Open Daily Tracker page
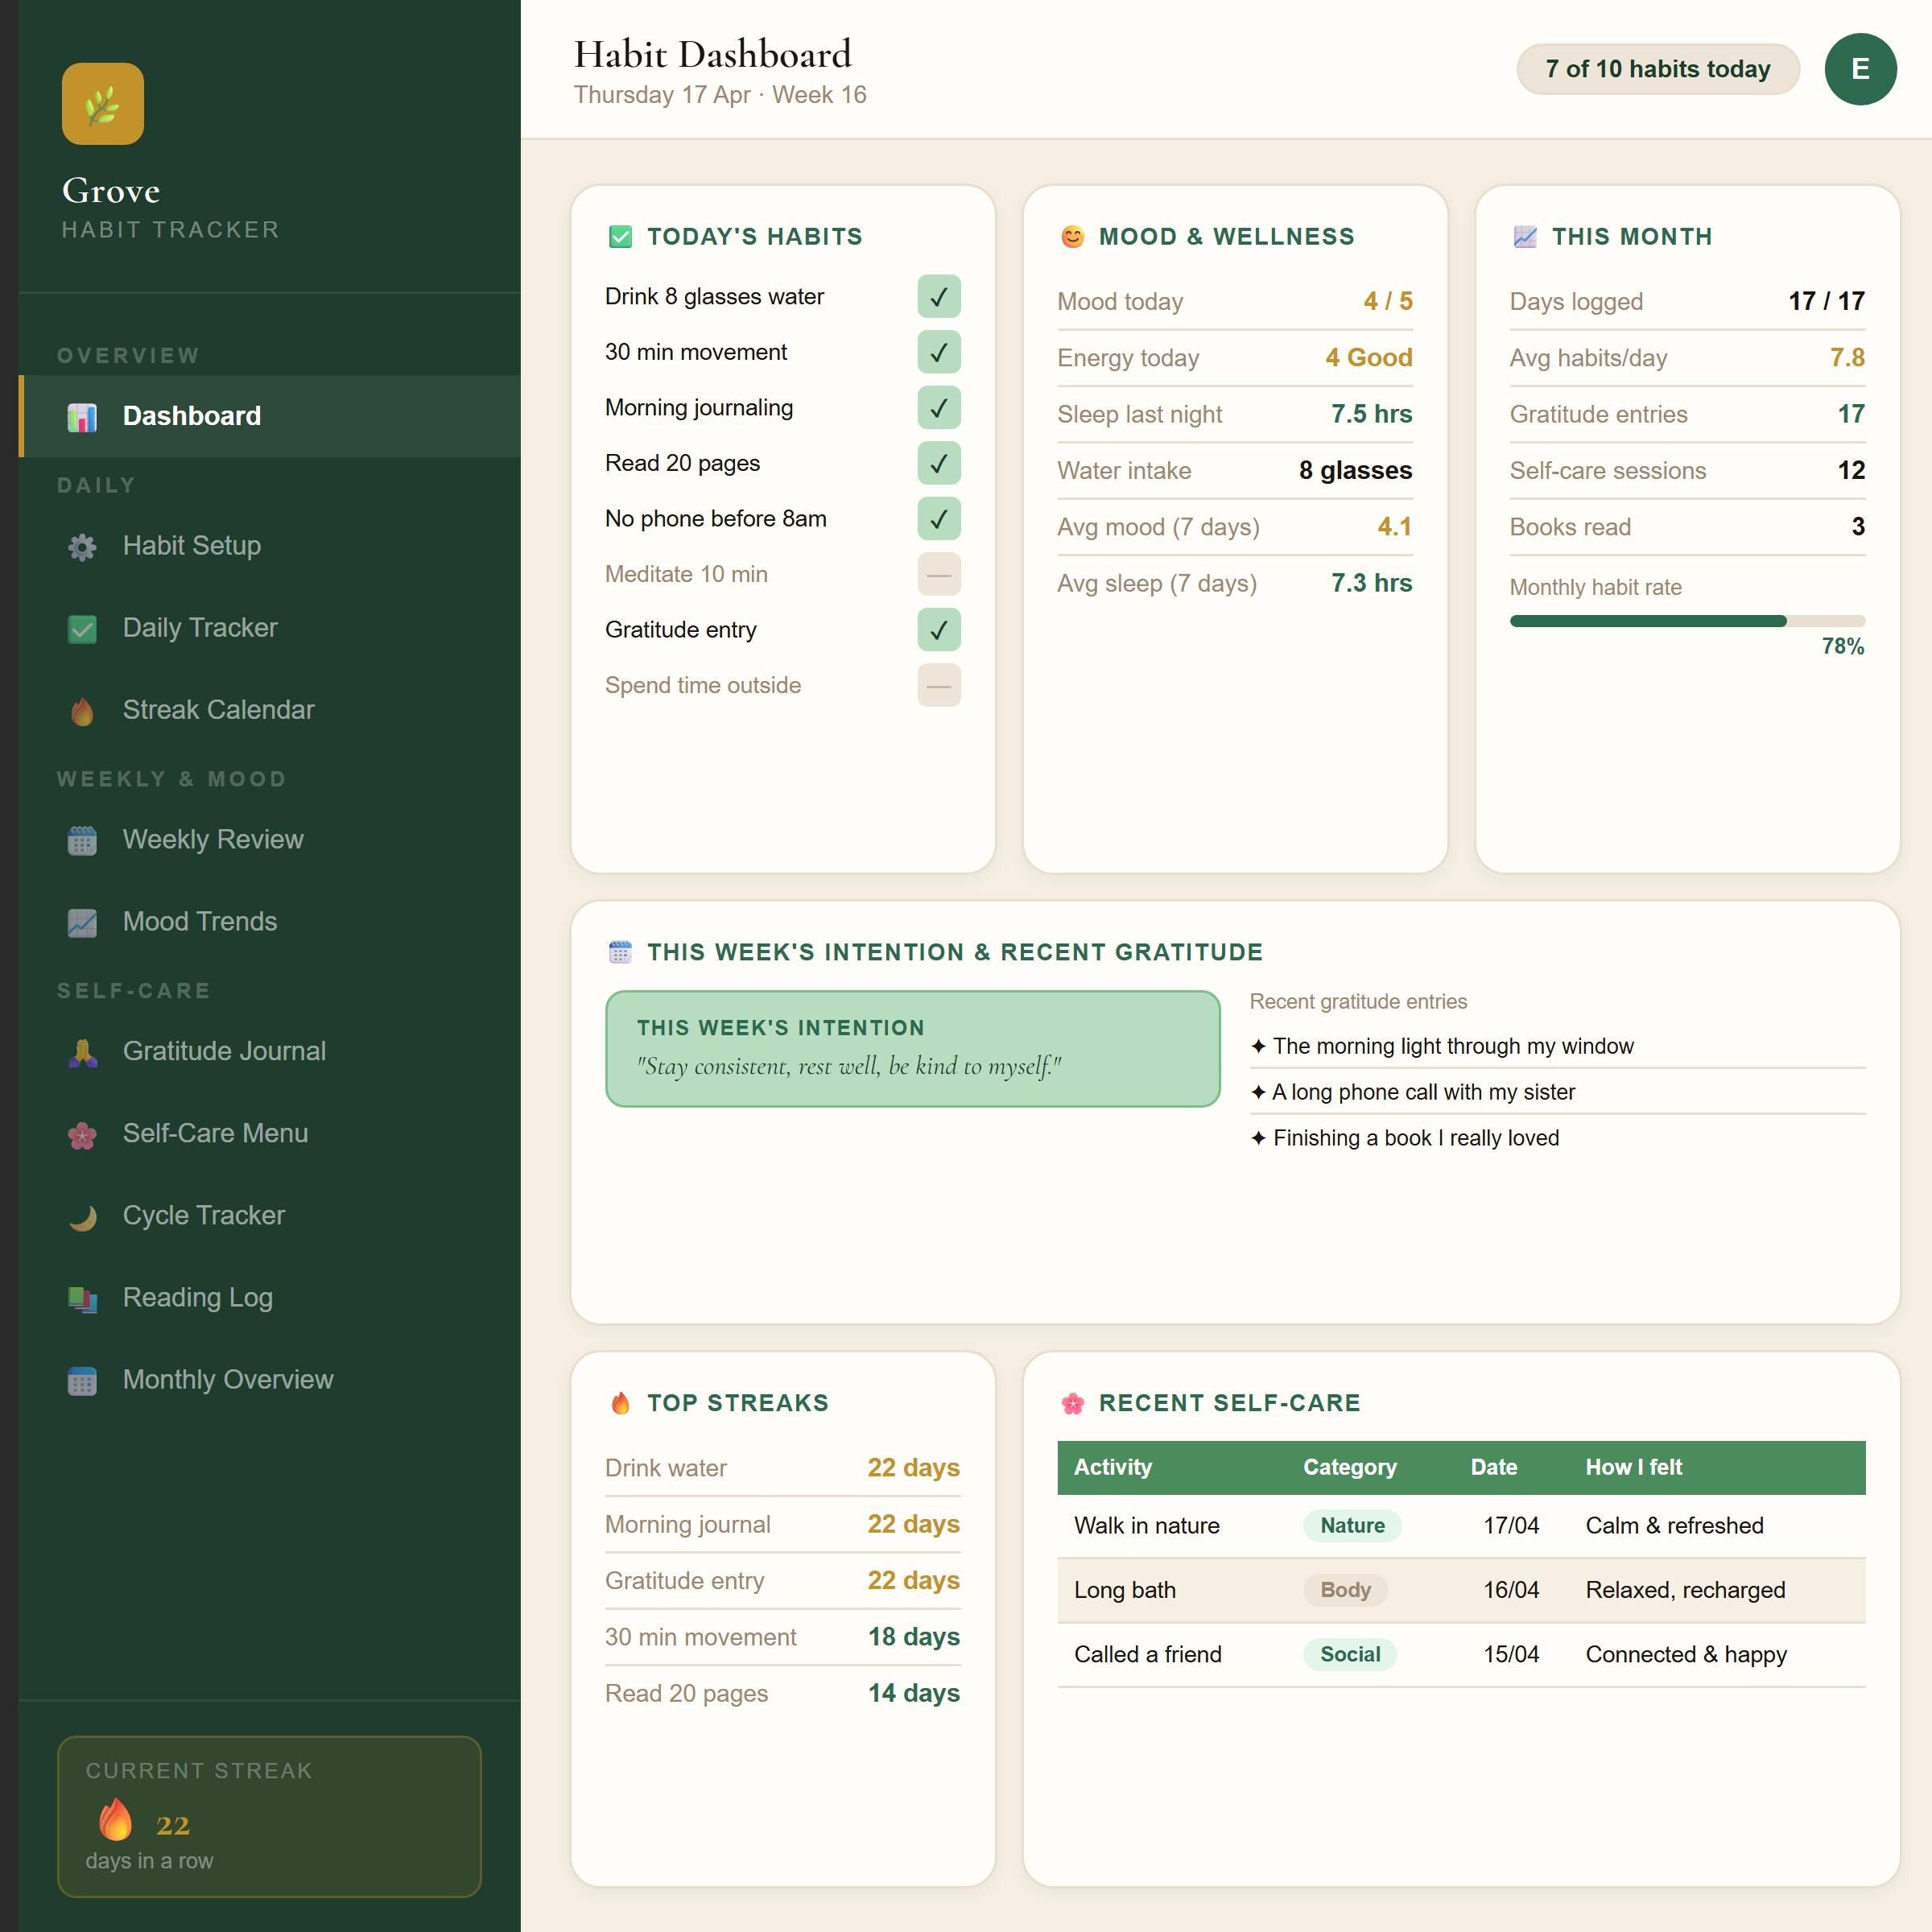 [270, 628]
